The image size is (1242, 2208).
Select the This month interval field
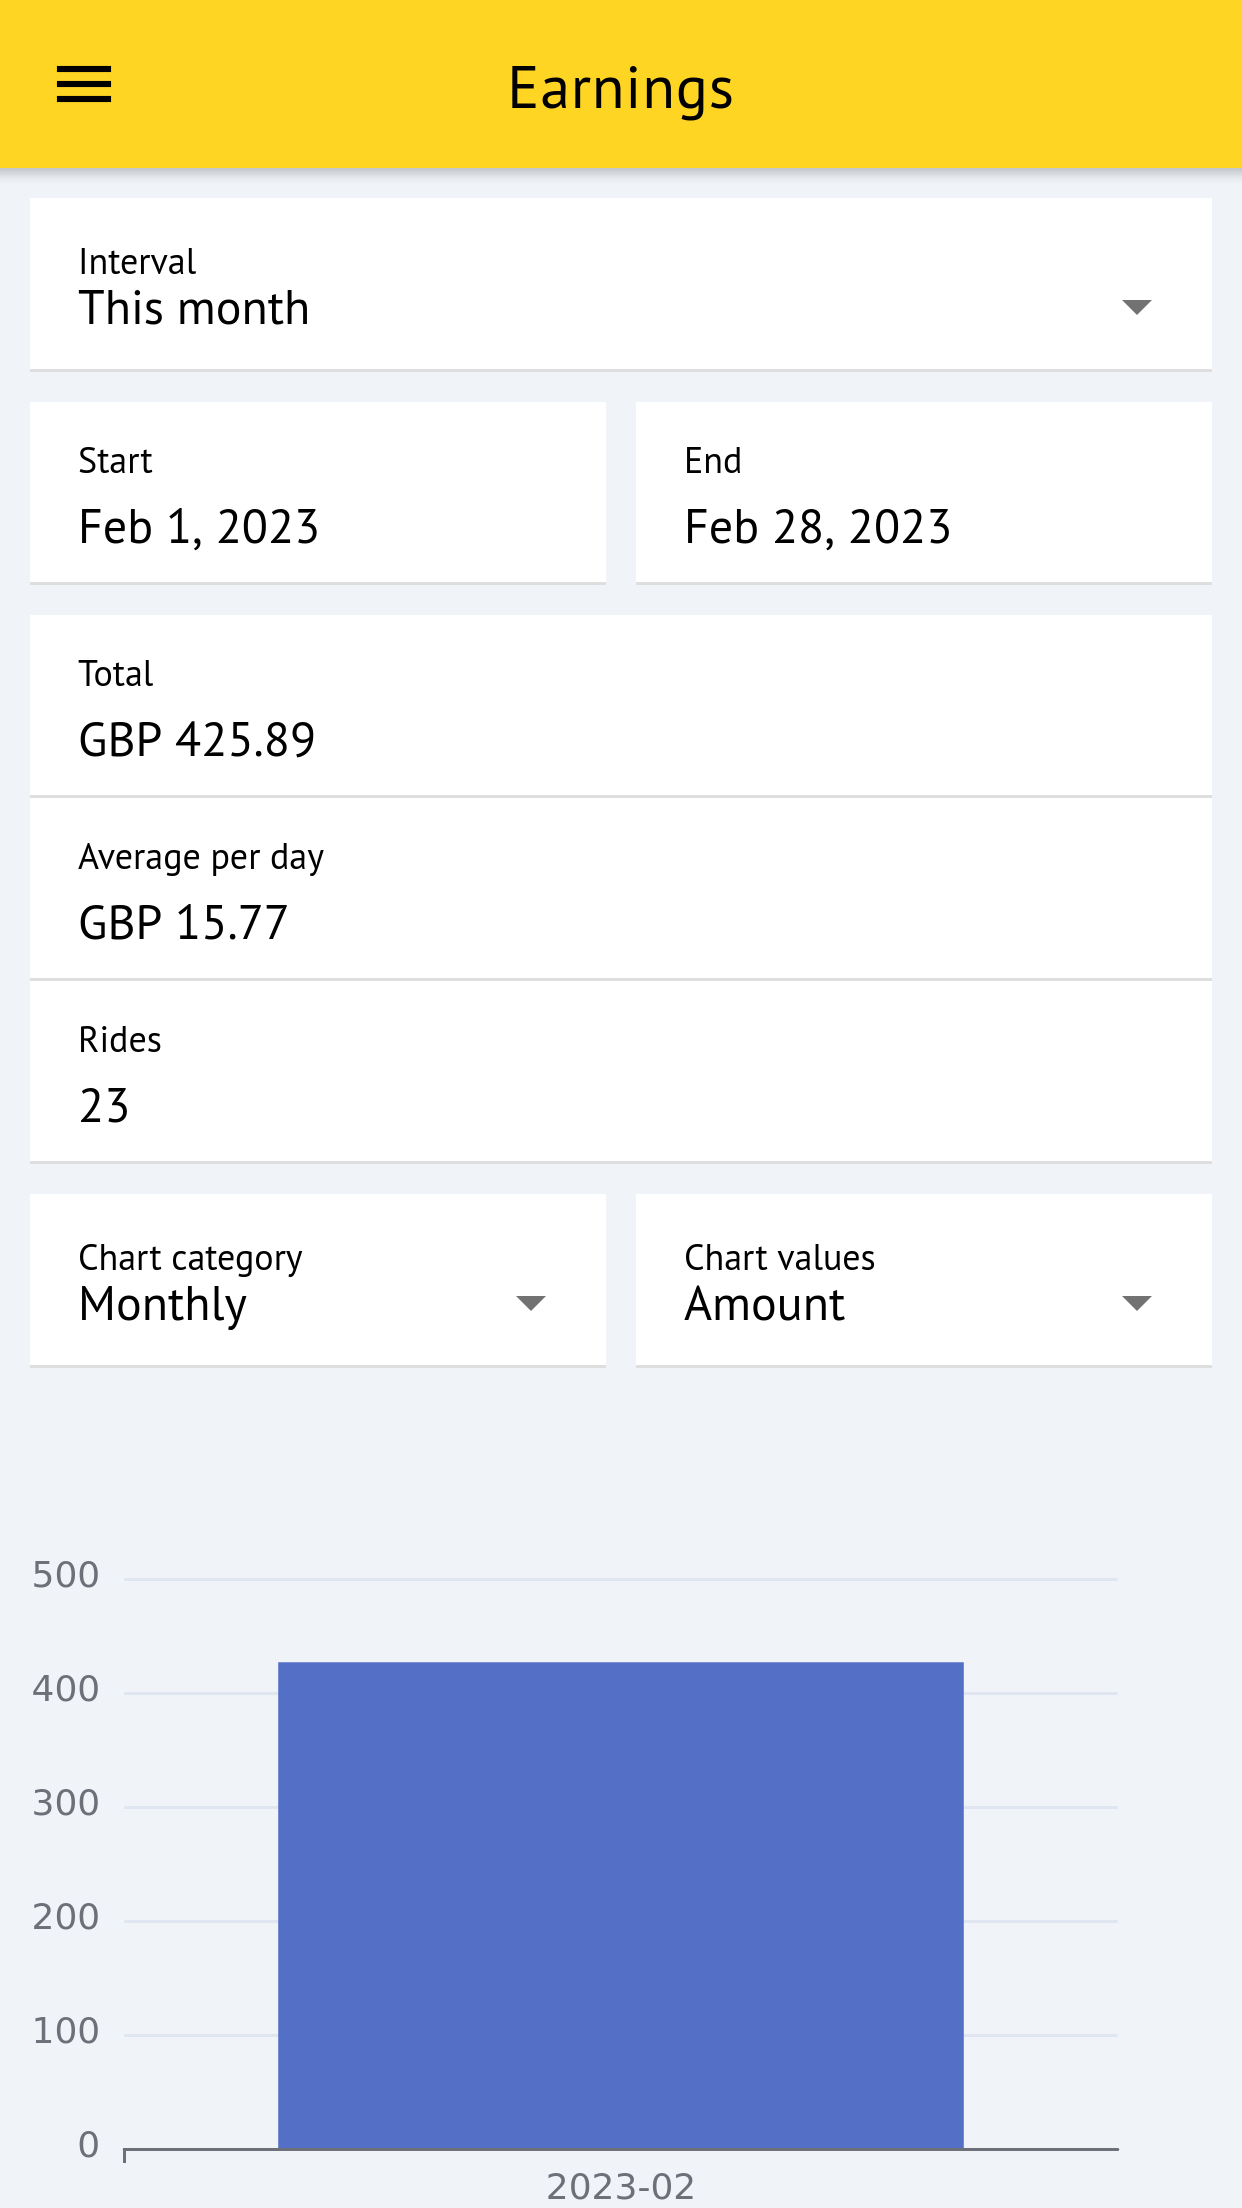[194, 308]
